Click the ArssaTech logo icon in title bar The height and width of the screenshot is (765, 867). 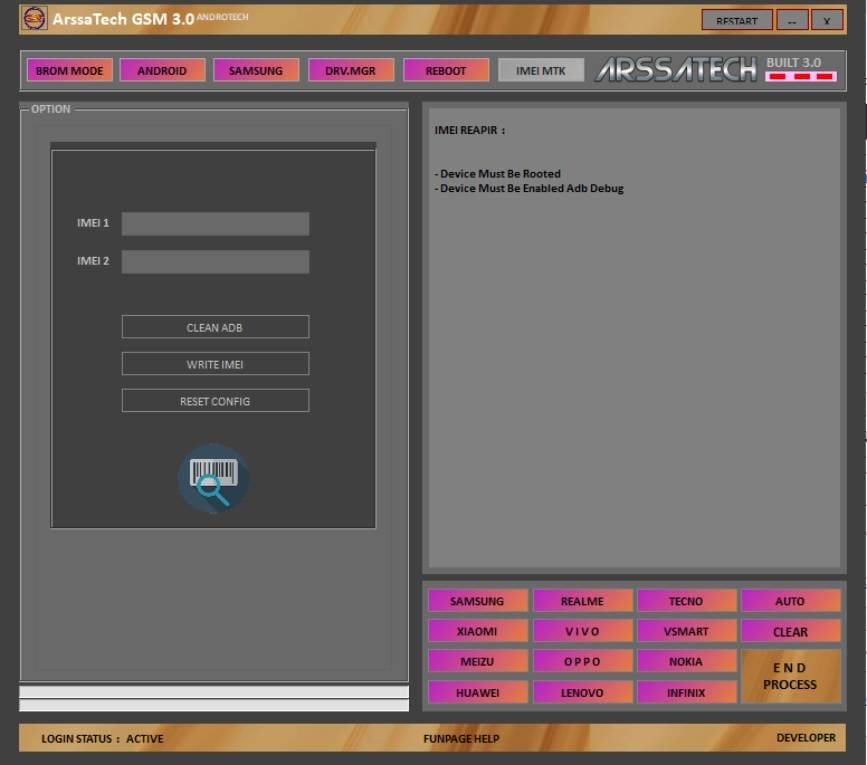click(34, 18)
